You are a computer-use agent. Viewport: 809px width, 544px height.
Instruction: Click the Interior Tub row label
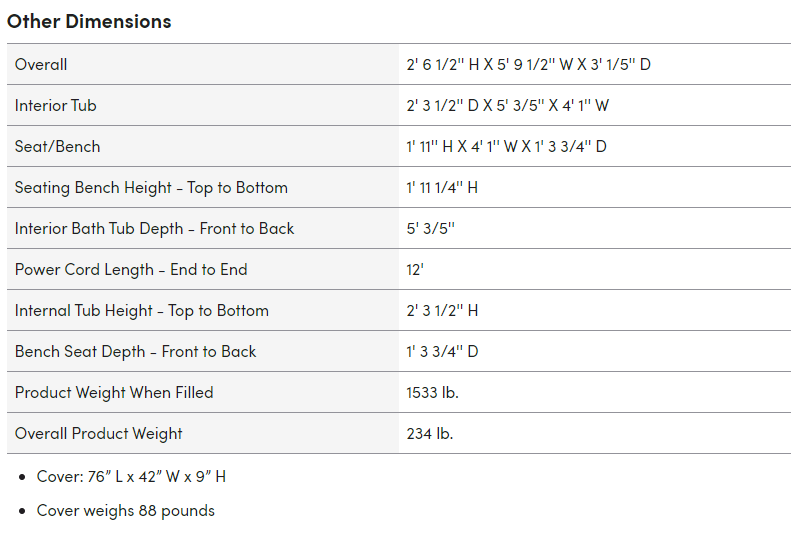pyautogui.click(x=56, y=106)
